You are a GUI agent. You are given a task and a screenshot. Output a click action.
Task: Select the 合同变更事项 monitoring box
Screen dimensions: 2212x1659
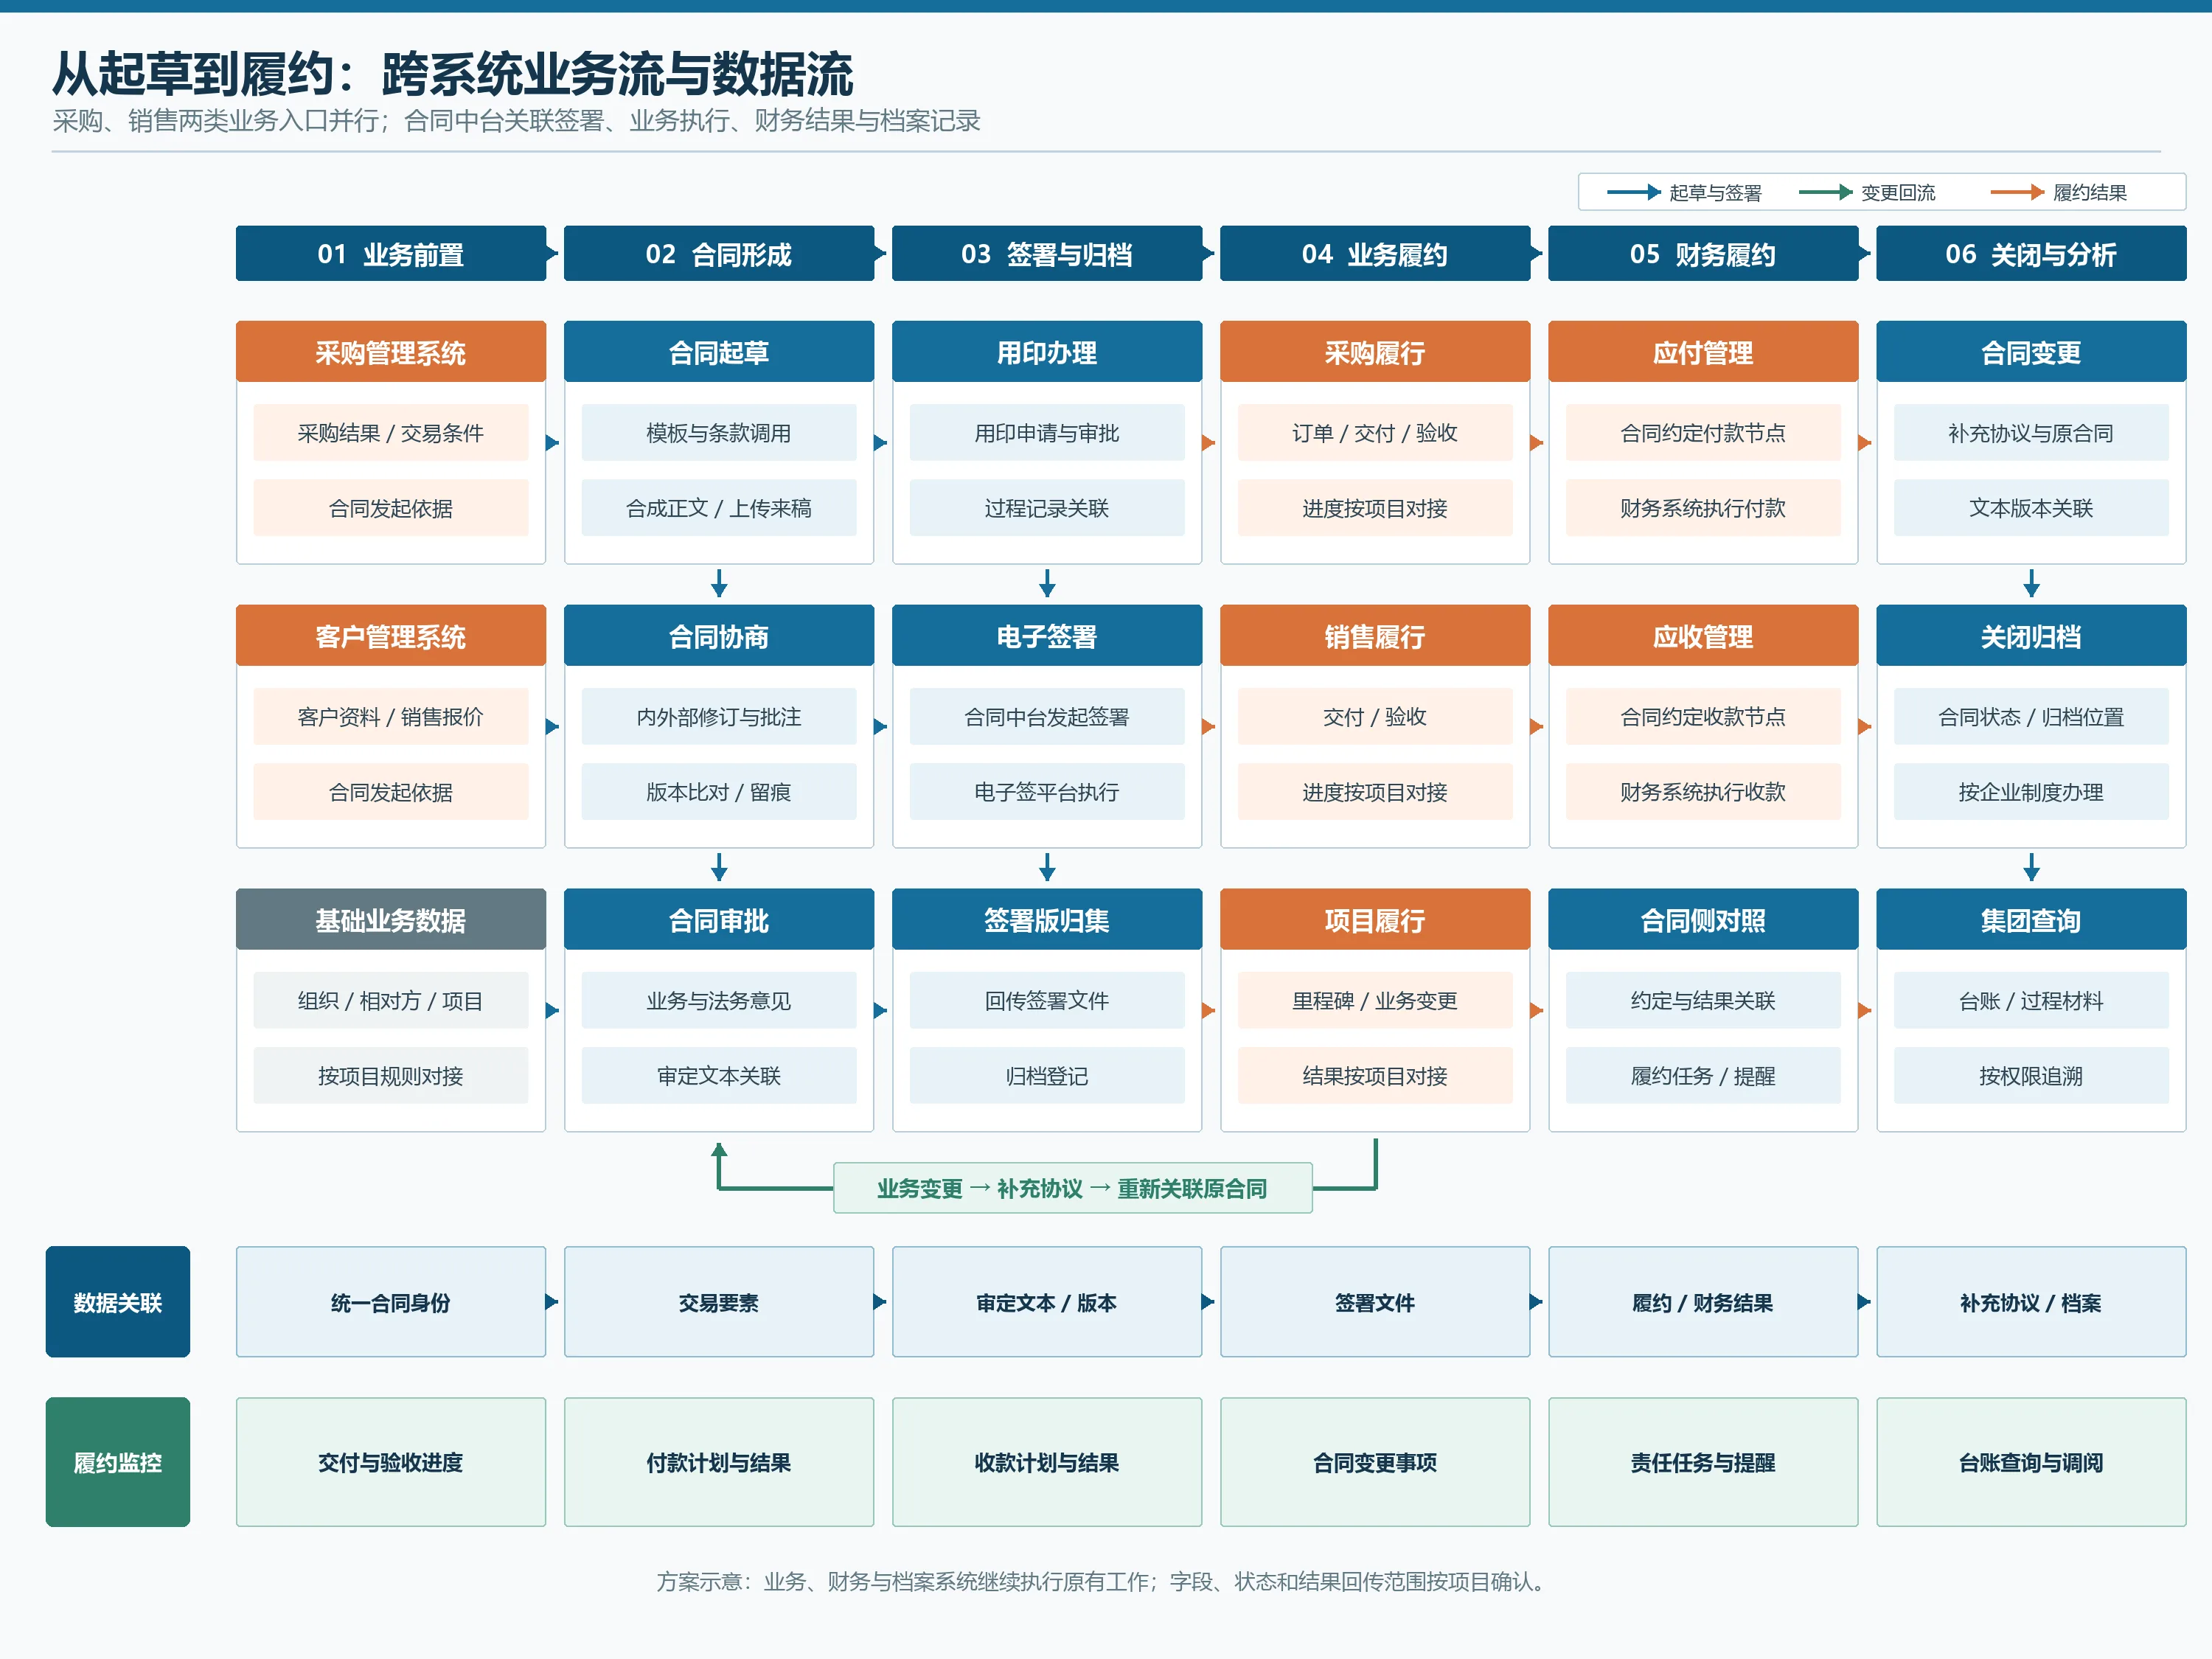1375,1462
